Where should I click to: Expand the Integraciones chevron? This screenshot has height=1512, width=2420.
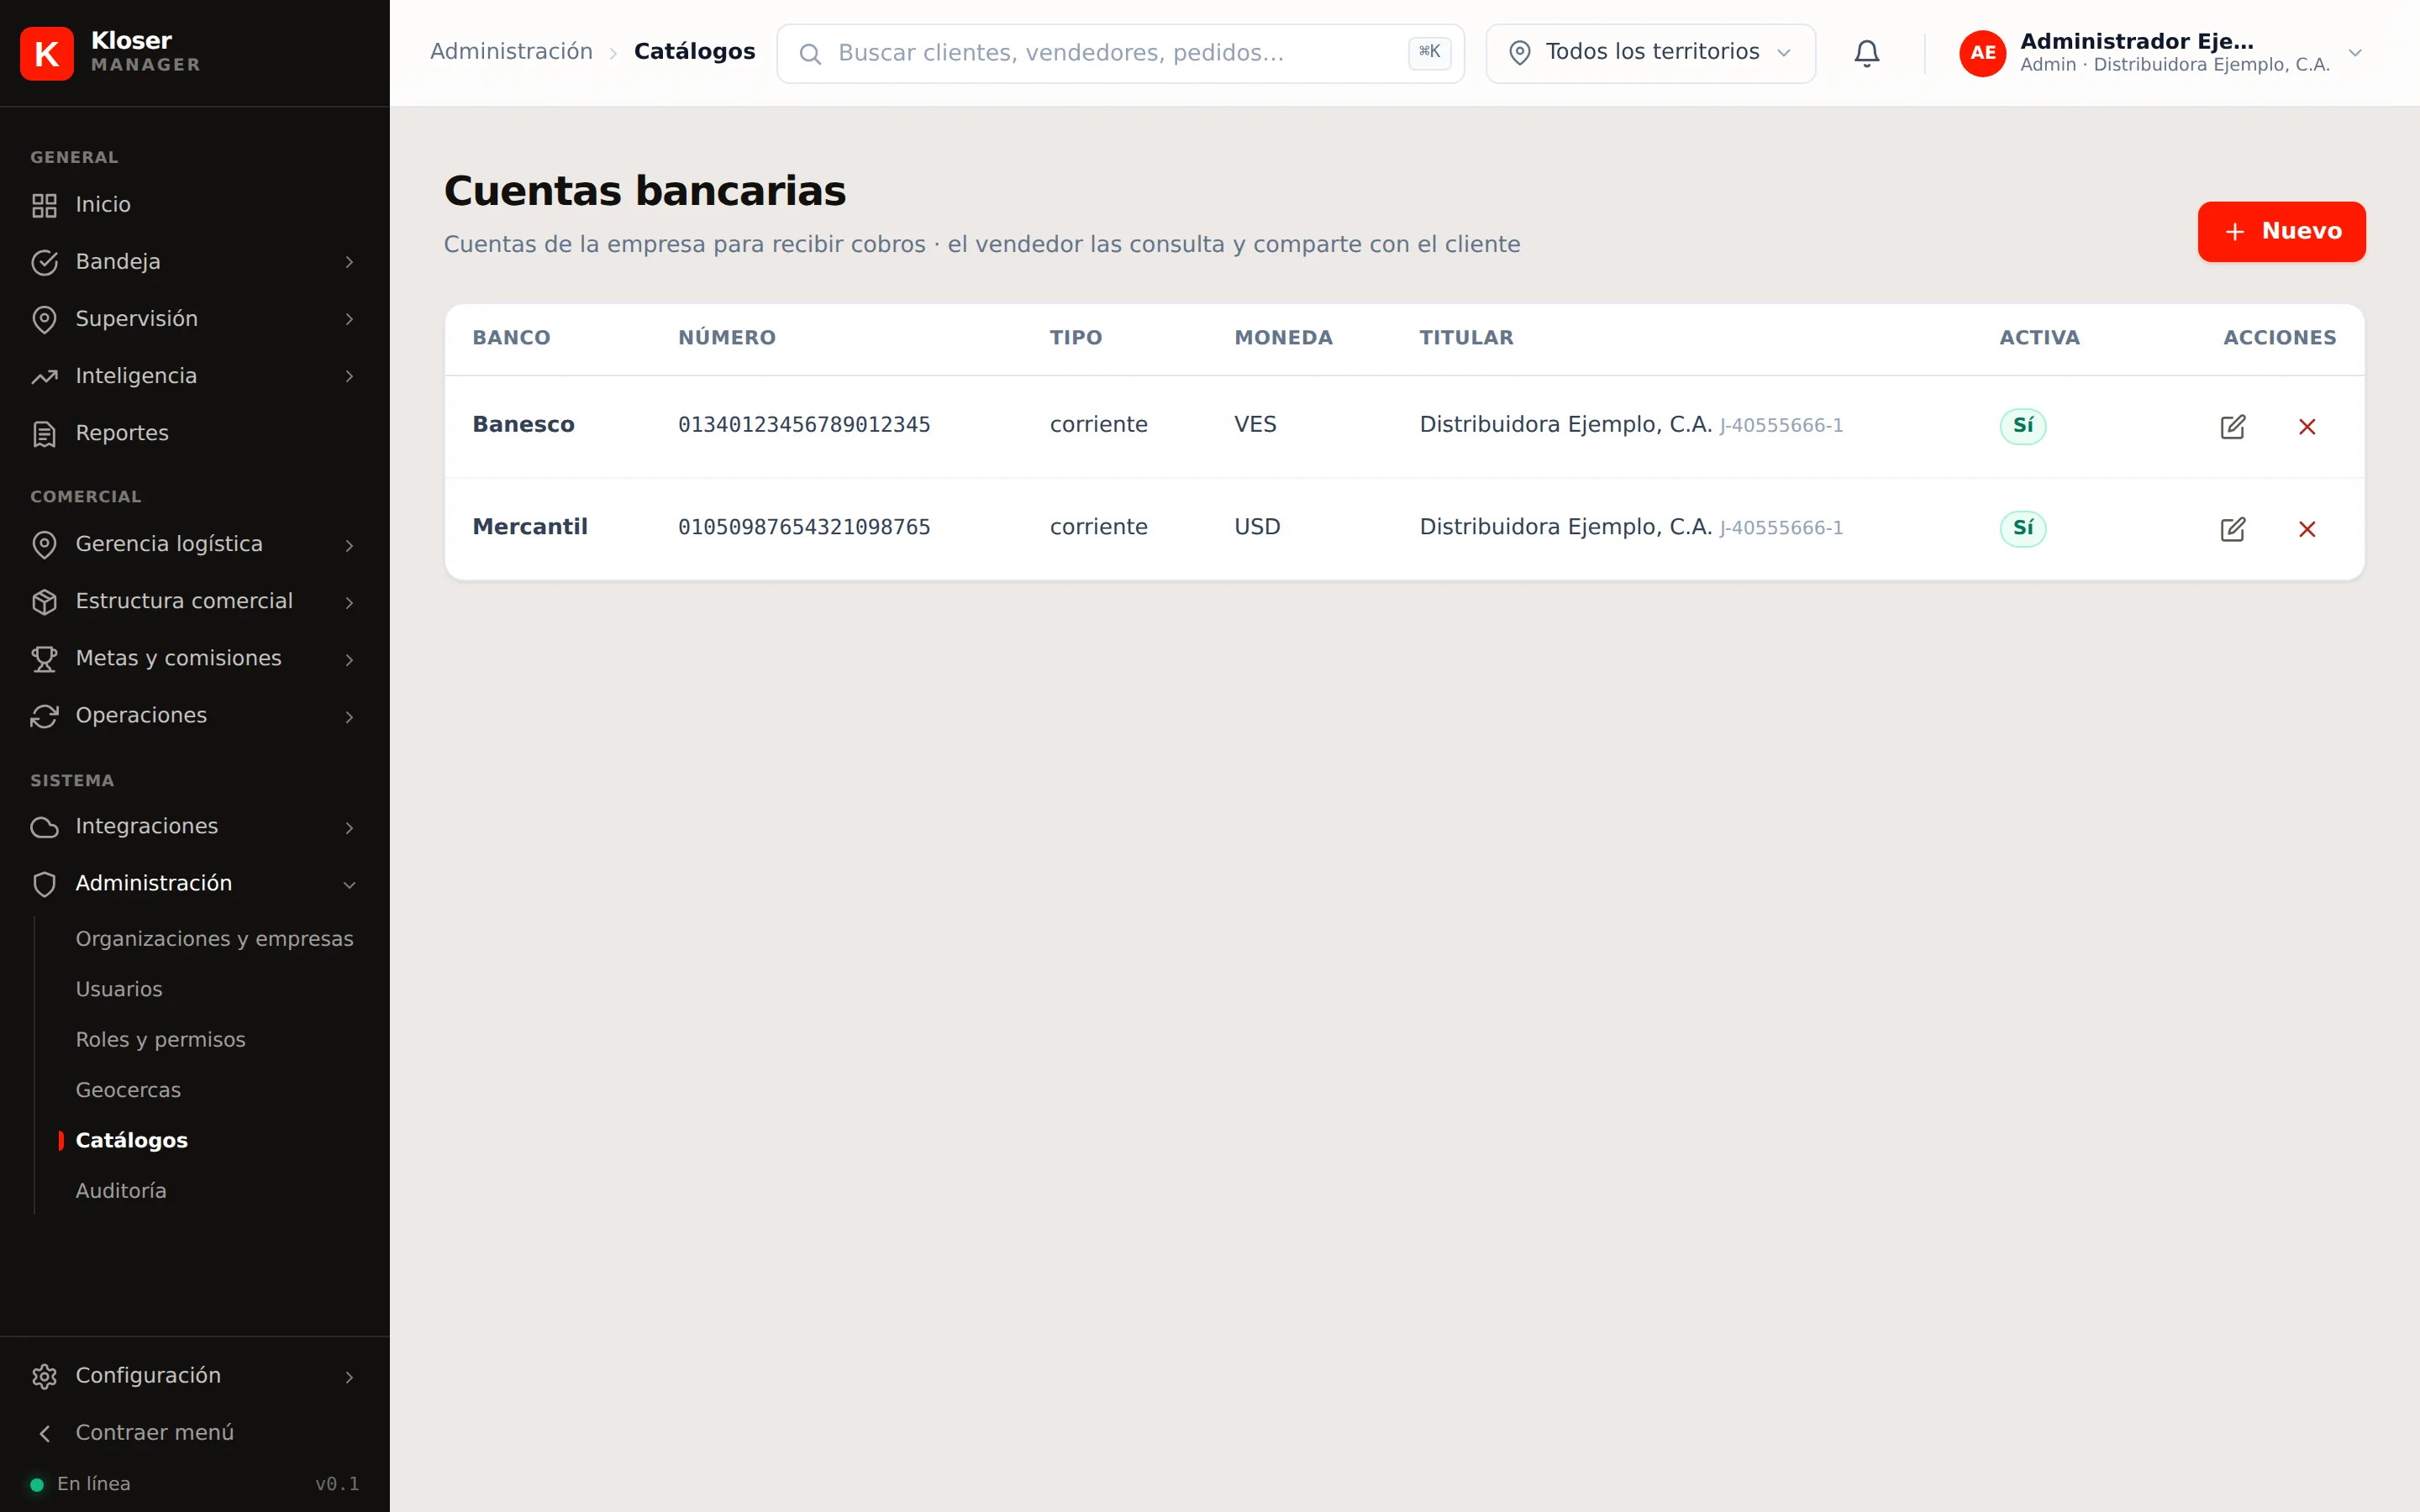349,827
